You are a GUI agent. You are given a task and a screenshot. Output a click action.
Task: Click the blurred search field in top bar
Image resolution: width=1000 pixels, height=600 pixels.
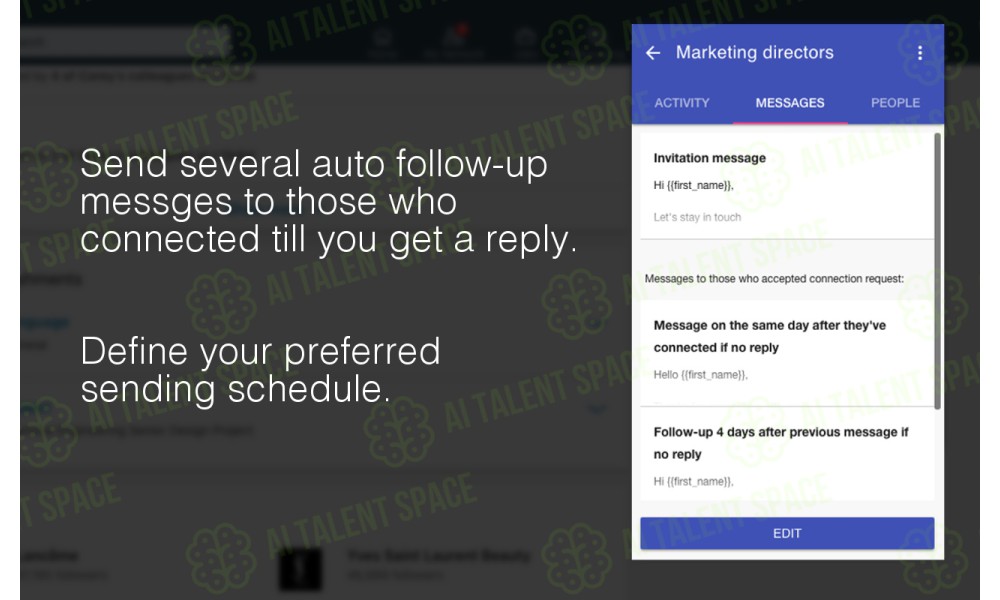pos(108,42)
